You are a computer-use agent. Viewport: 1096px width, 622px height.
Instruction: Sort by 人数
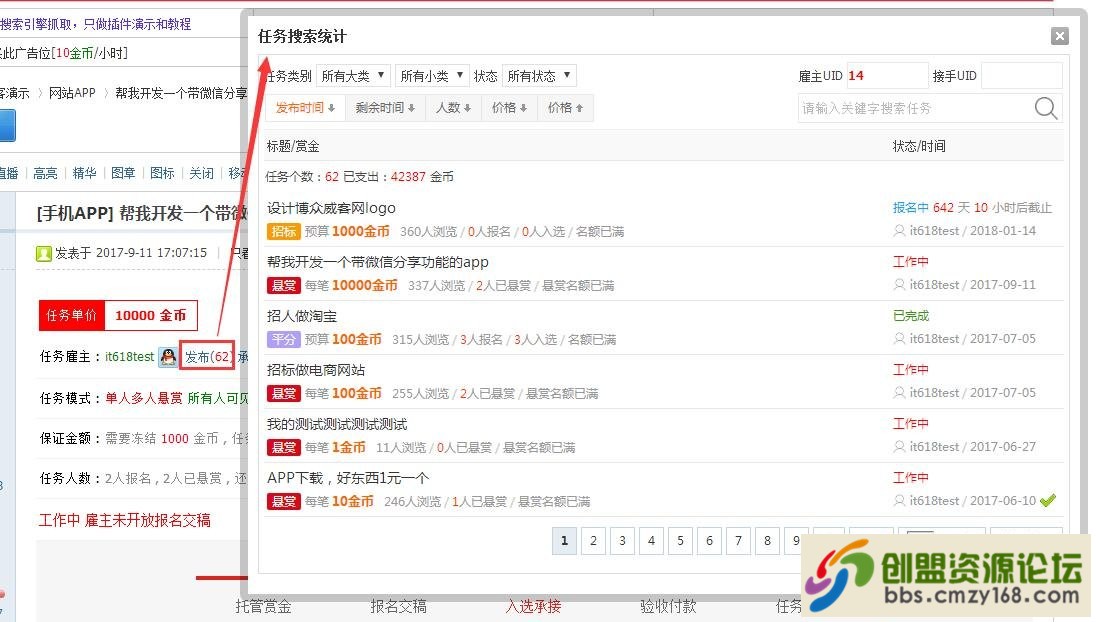tap(453, 108)
